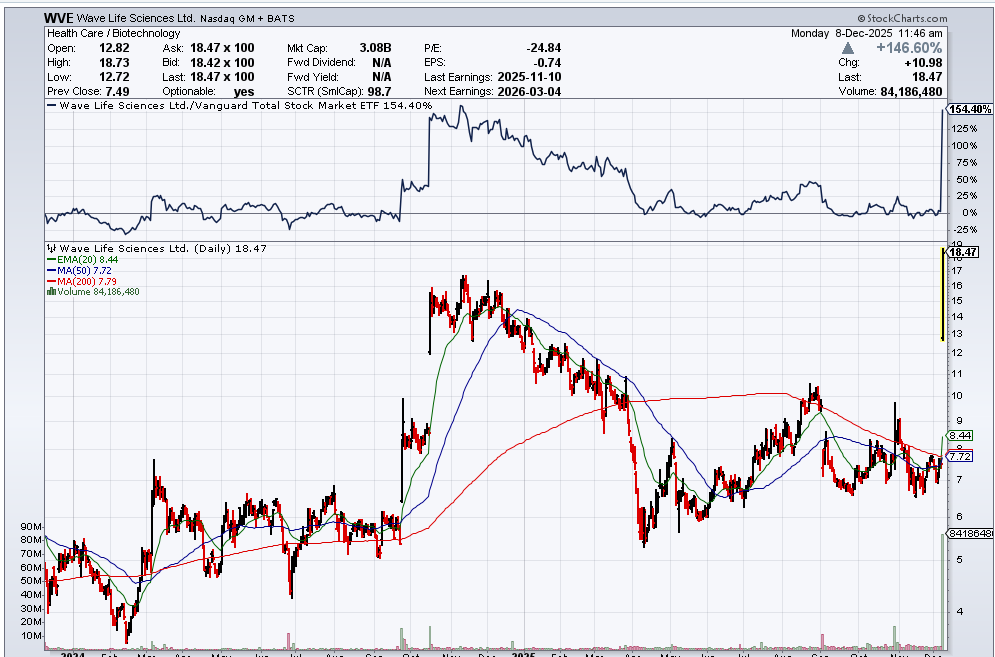Click the 125% ratio axis label
This screenshot has width=995, height=657.
[965, 128]
